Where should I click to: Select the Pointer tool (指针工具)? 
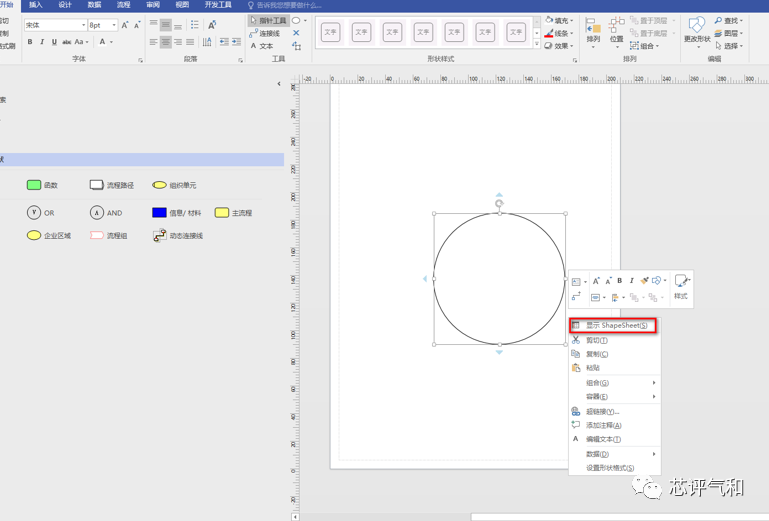pyautogui.click(x=268, y=21)
